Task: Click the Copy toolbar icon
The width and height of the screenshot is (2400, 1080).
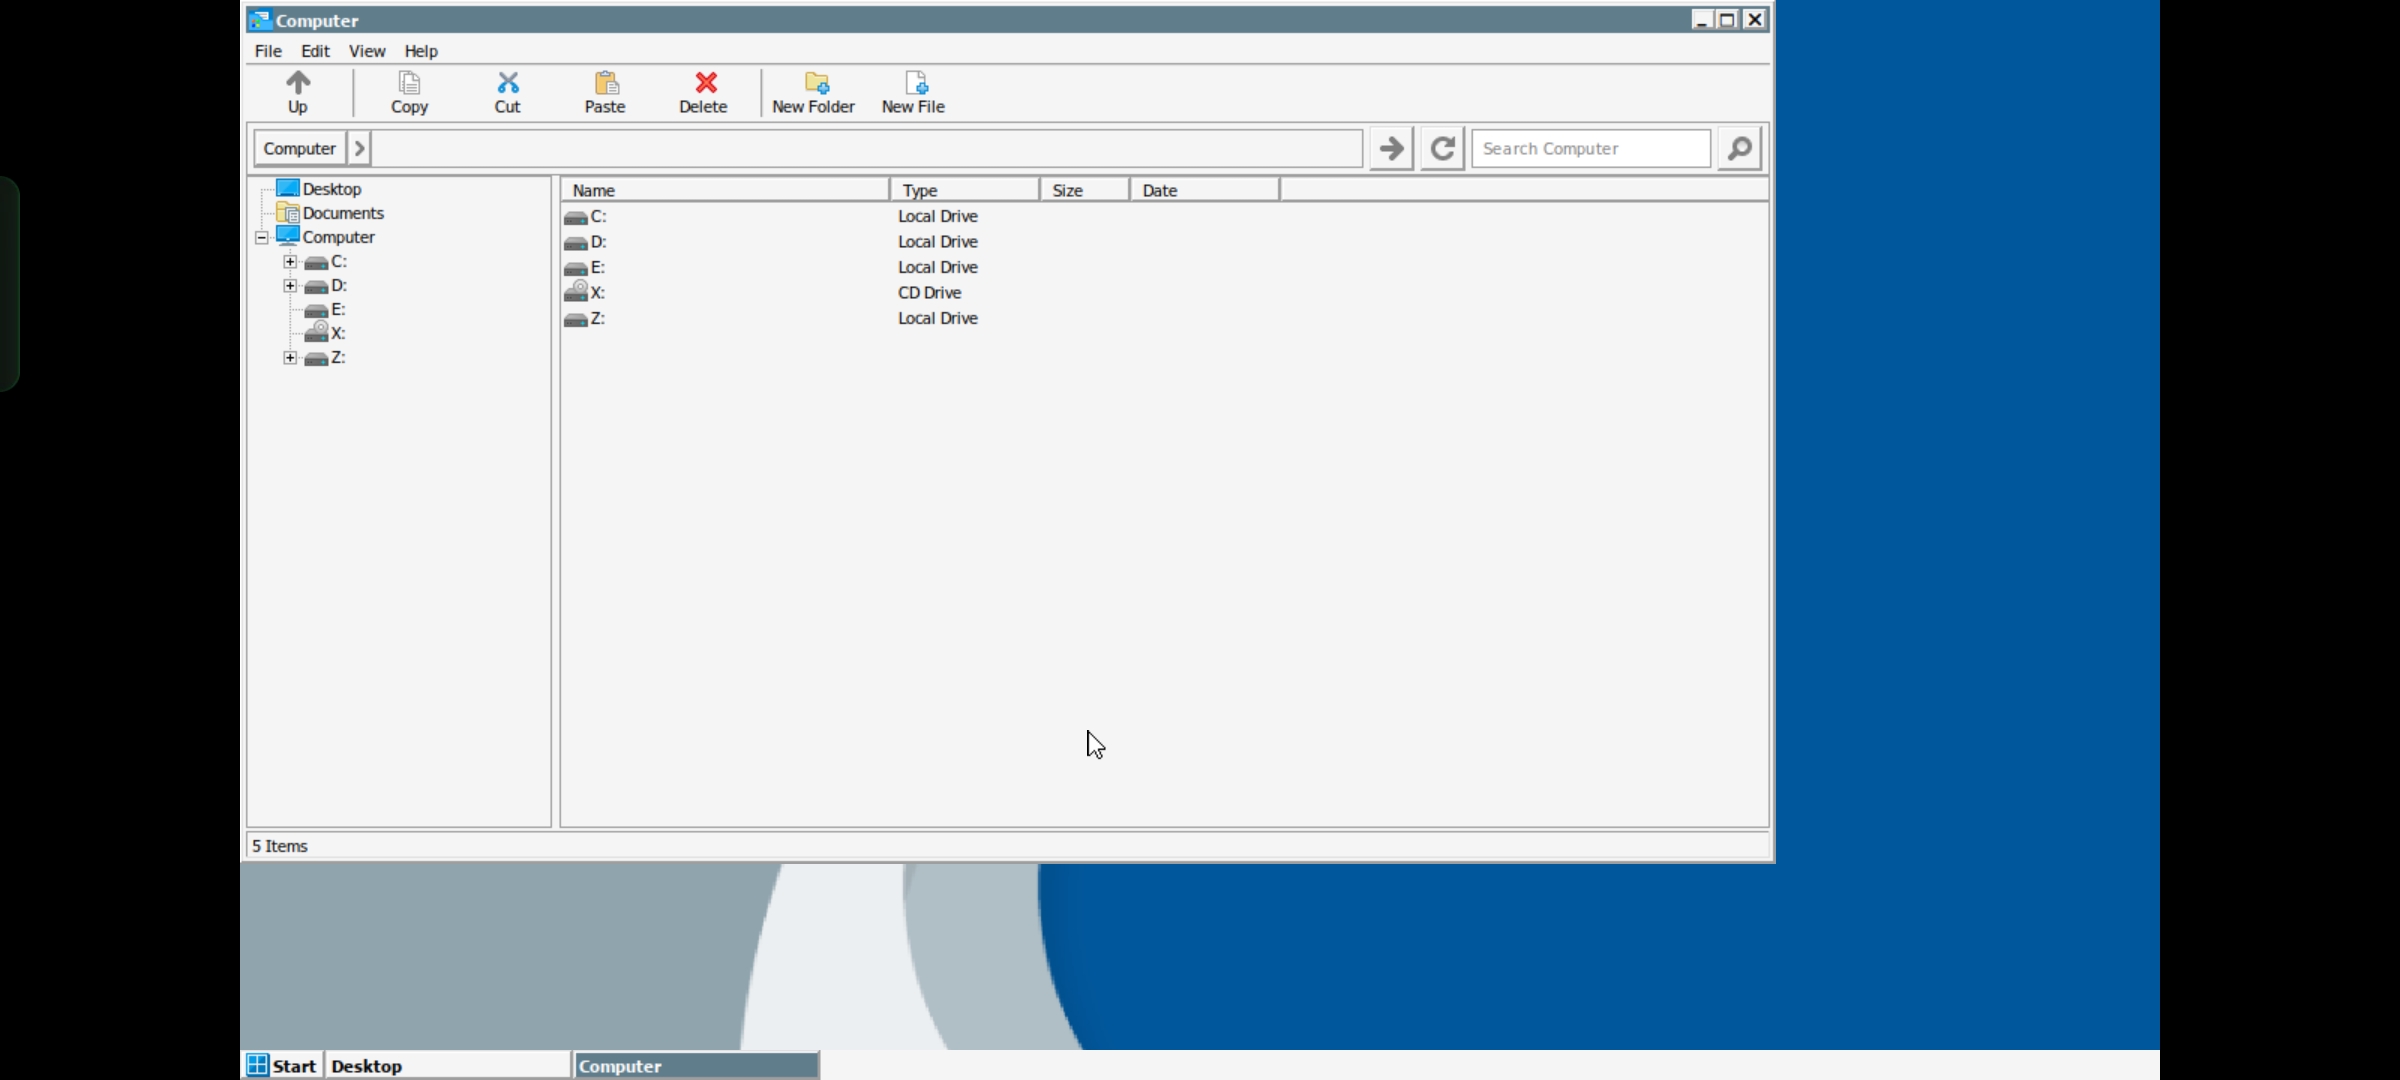Action: click(409, 83)
